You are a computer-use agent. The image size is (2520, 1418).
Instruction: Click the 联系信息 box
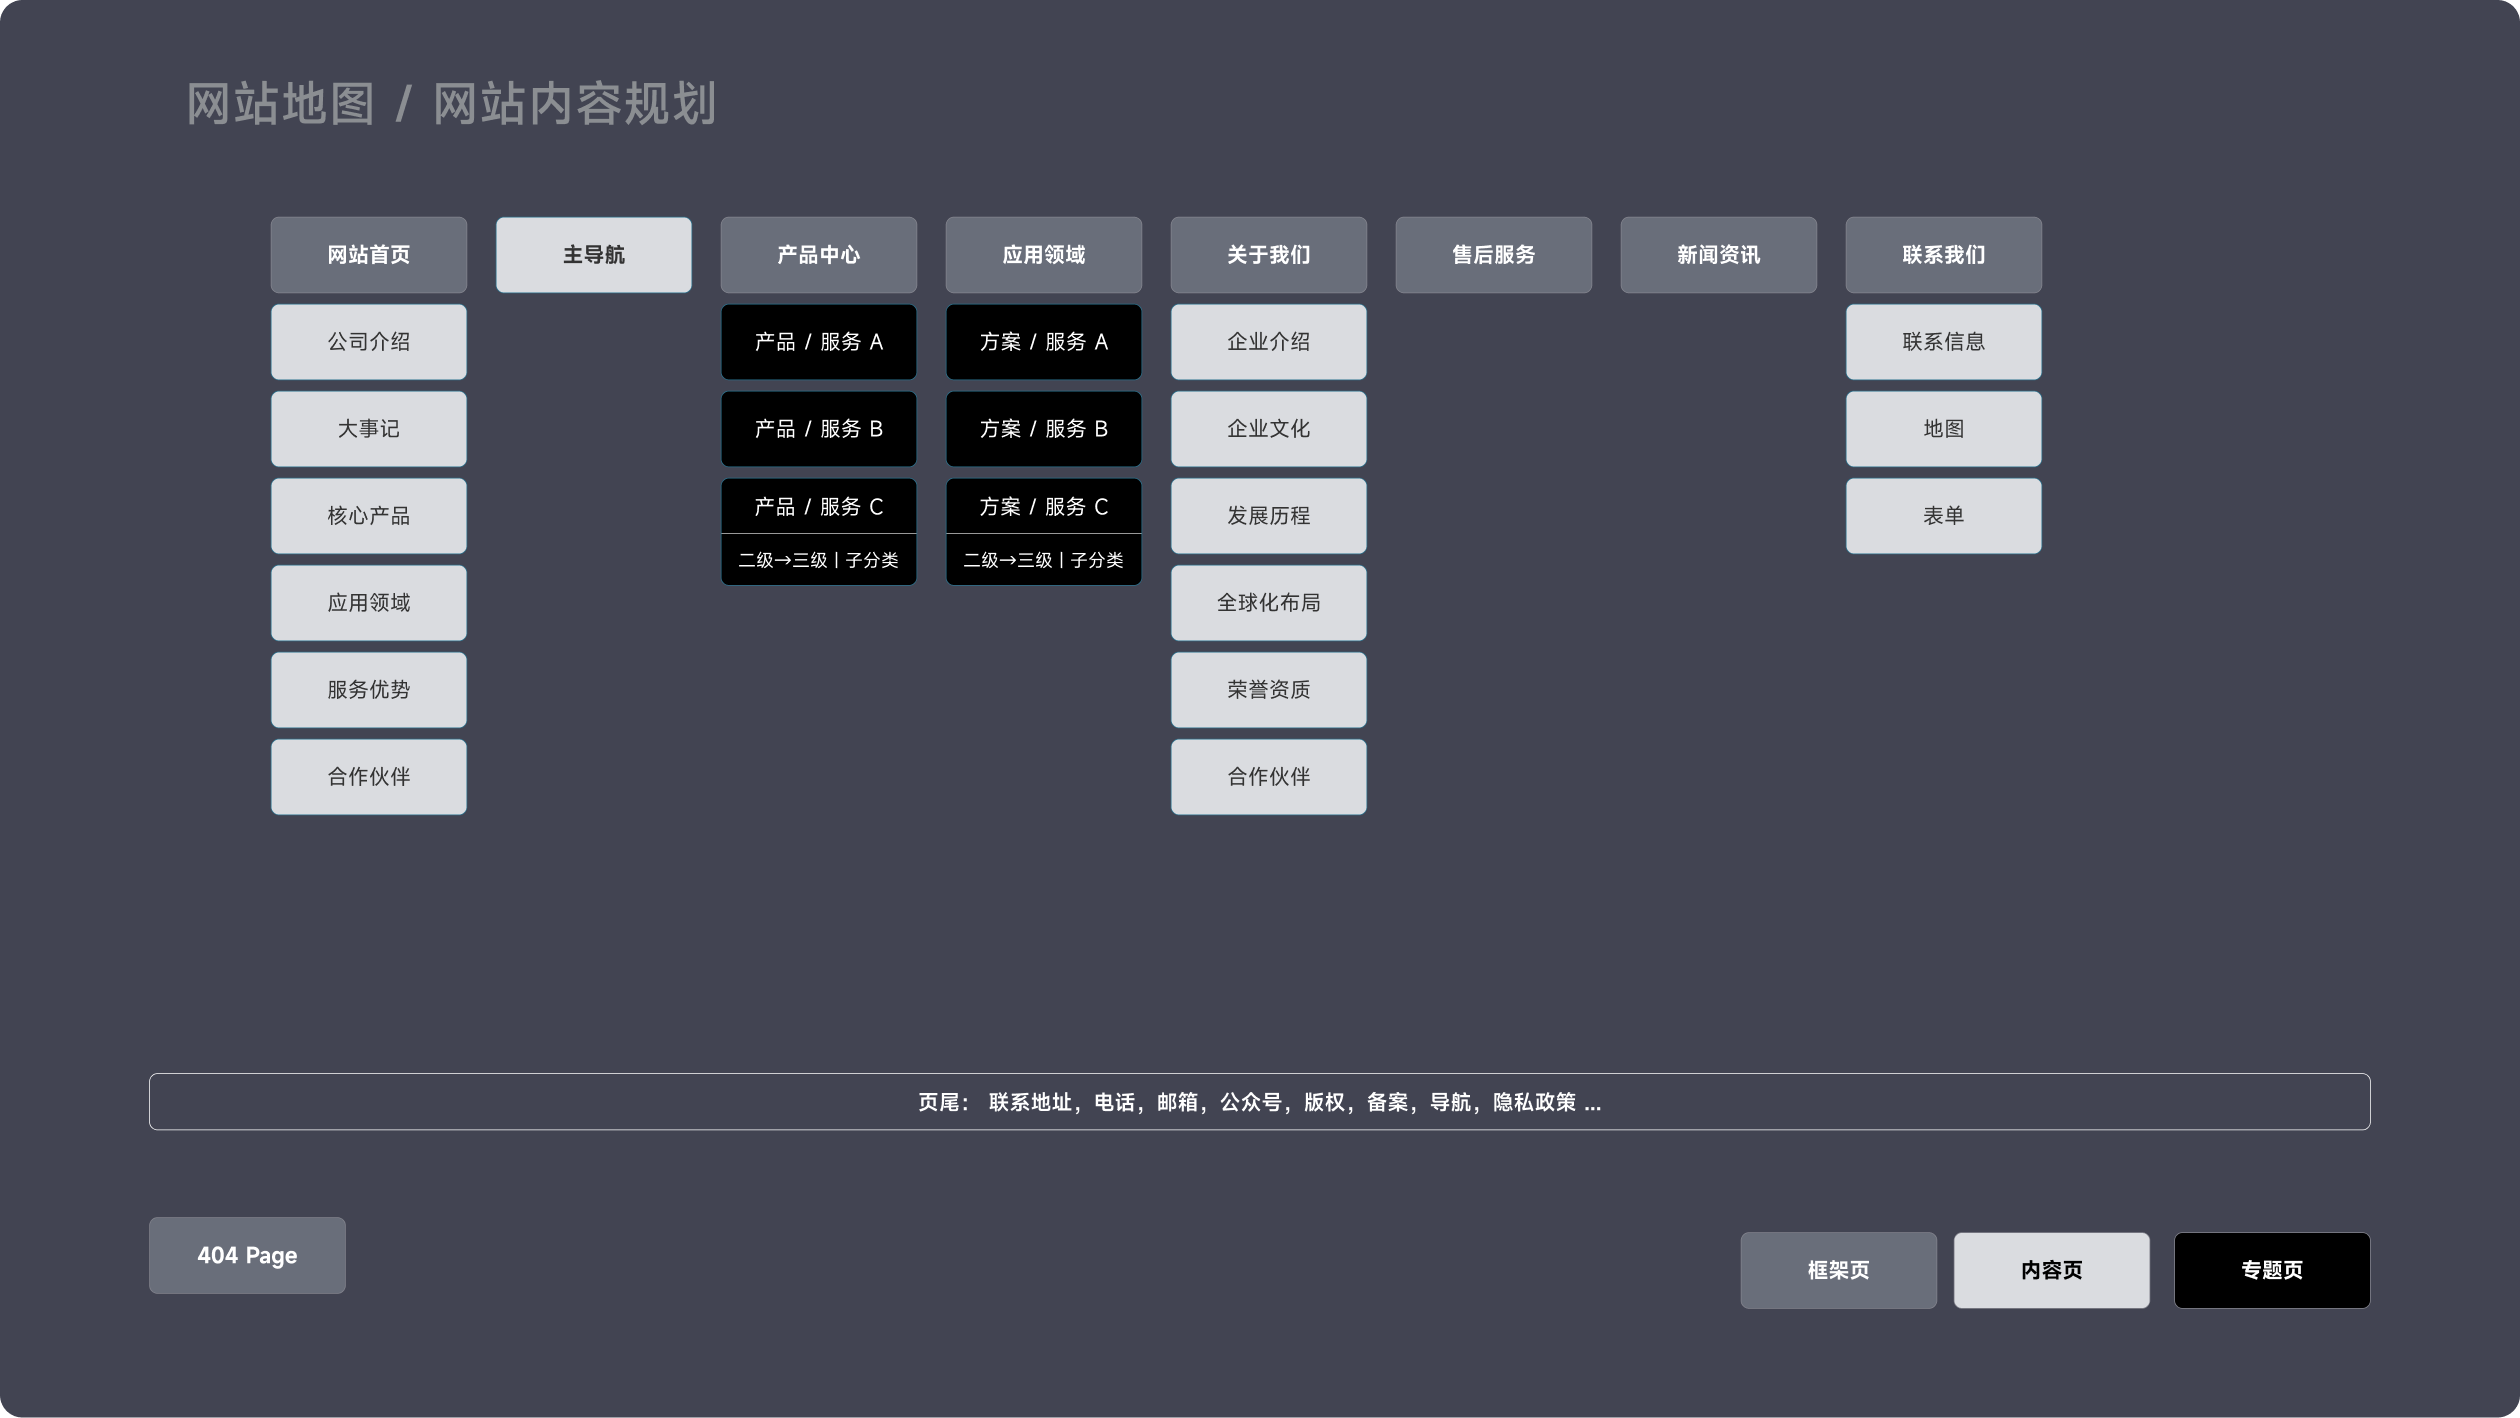click(x=1943, y=342)
